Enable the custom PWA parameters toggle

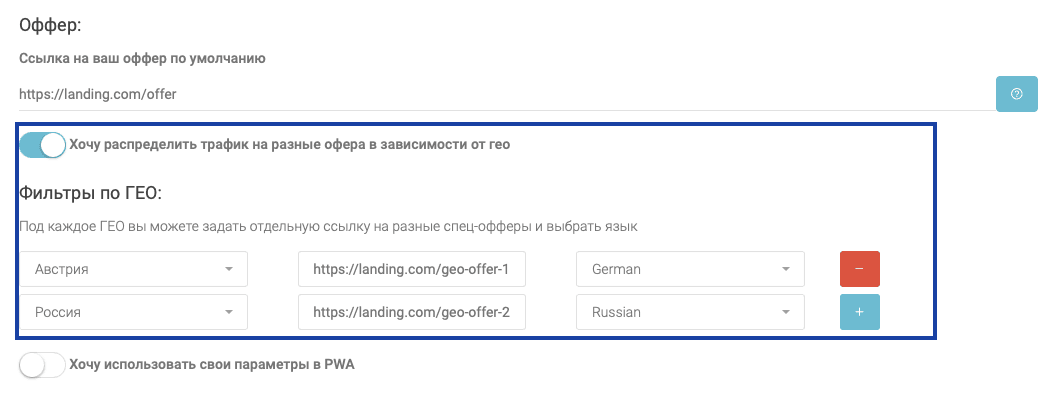click(42, 365)
